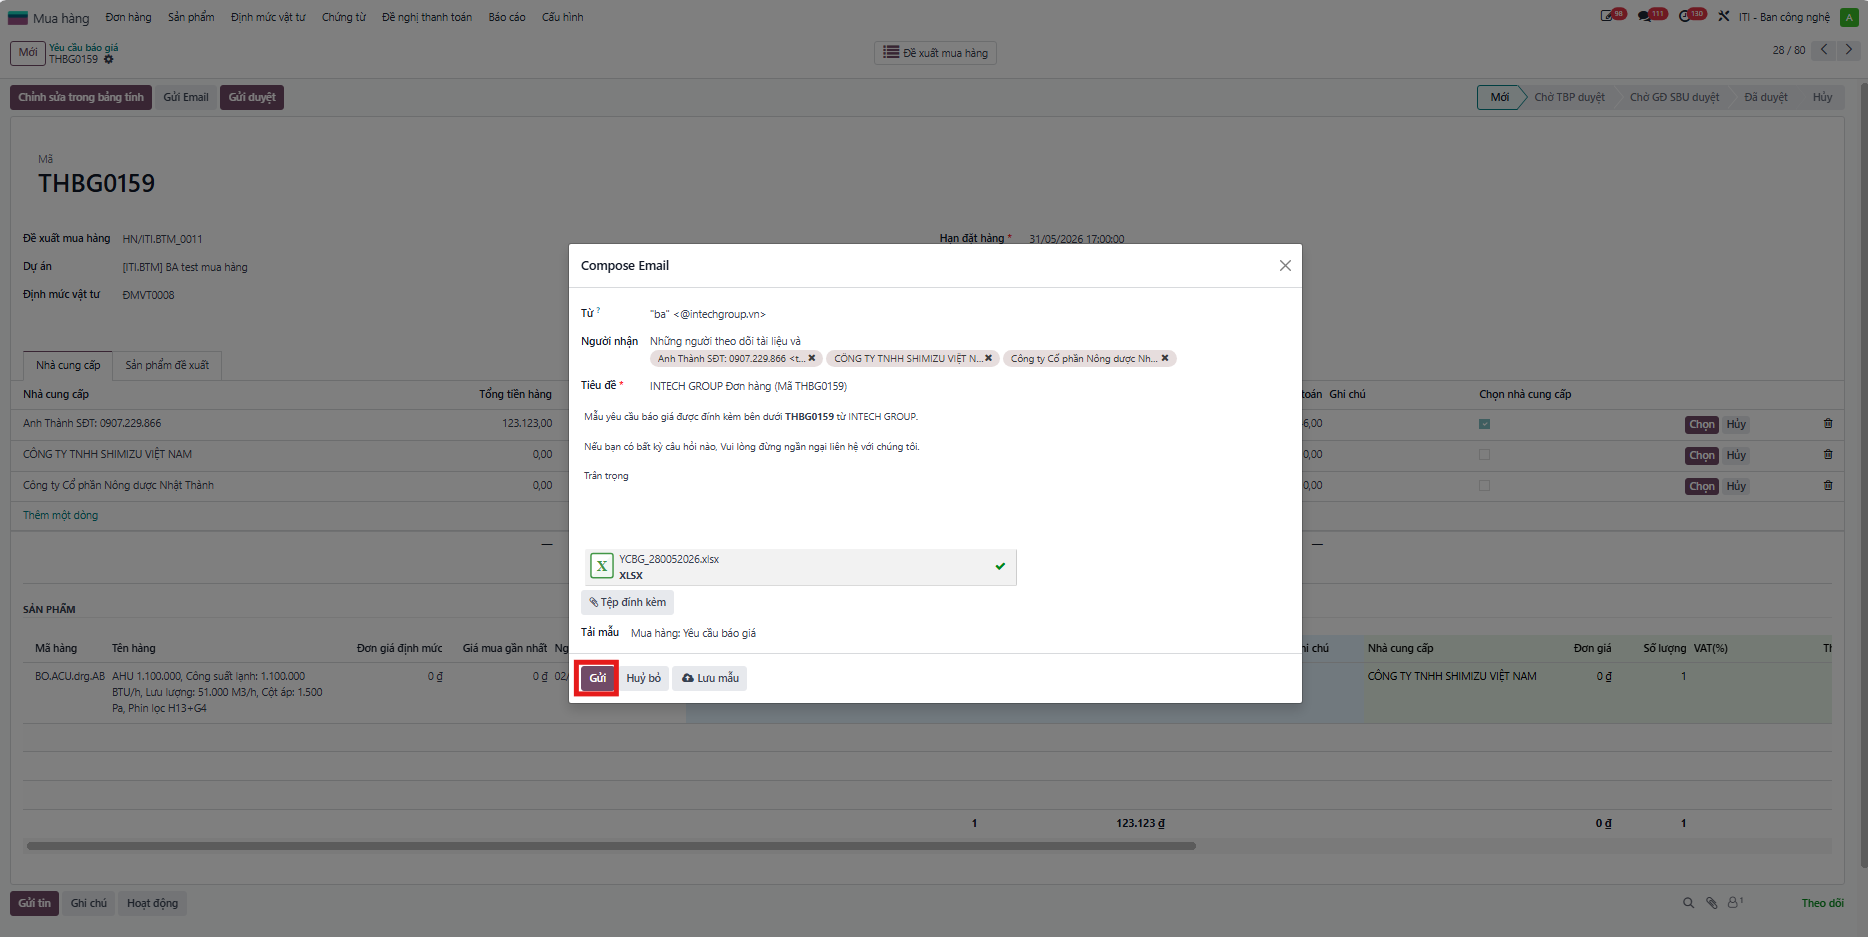Click the help mark beside Từ
The image size is (1868, 937).
tap(598, 311)
